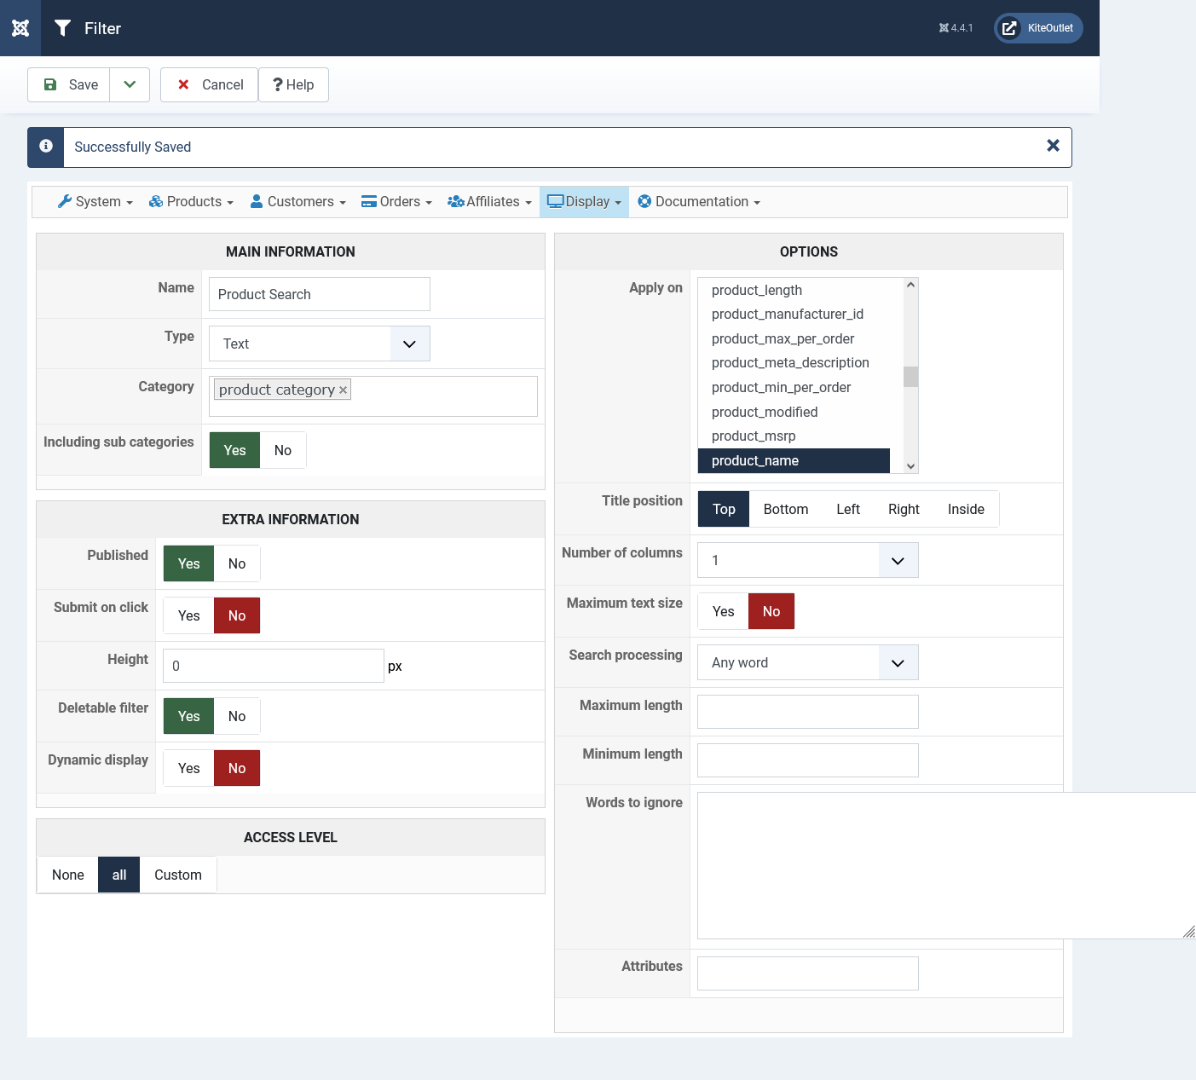
Task: Open the System menu
Action: (x=95, y=201)
